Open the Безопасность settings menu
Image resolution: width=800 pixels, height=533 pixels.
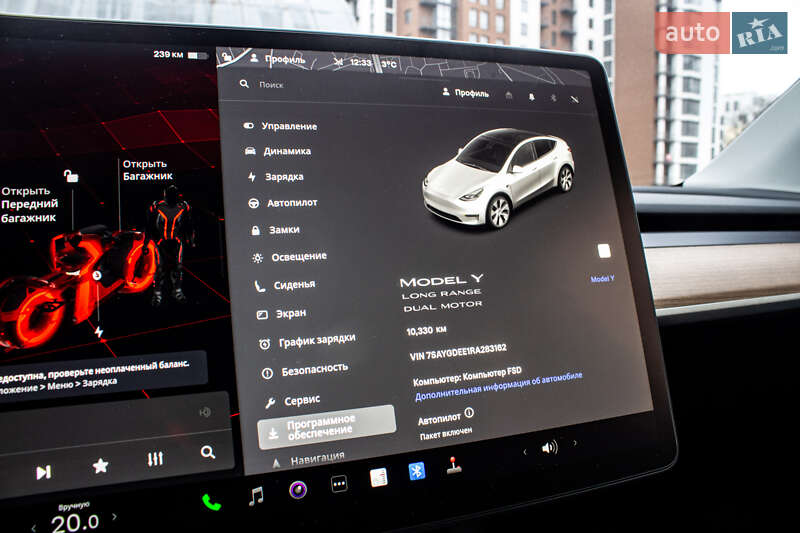click(x=305, y=370)
